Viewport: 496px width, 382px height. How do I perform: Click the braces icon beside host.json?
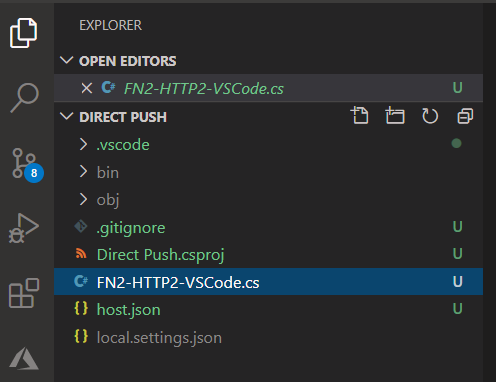click(81, 308)
